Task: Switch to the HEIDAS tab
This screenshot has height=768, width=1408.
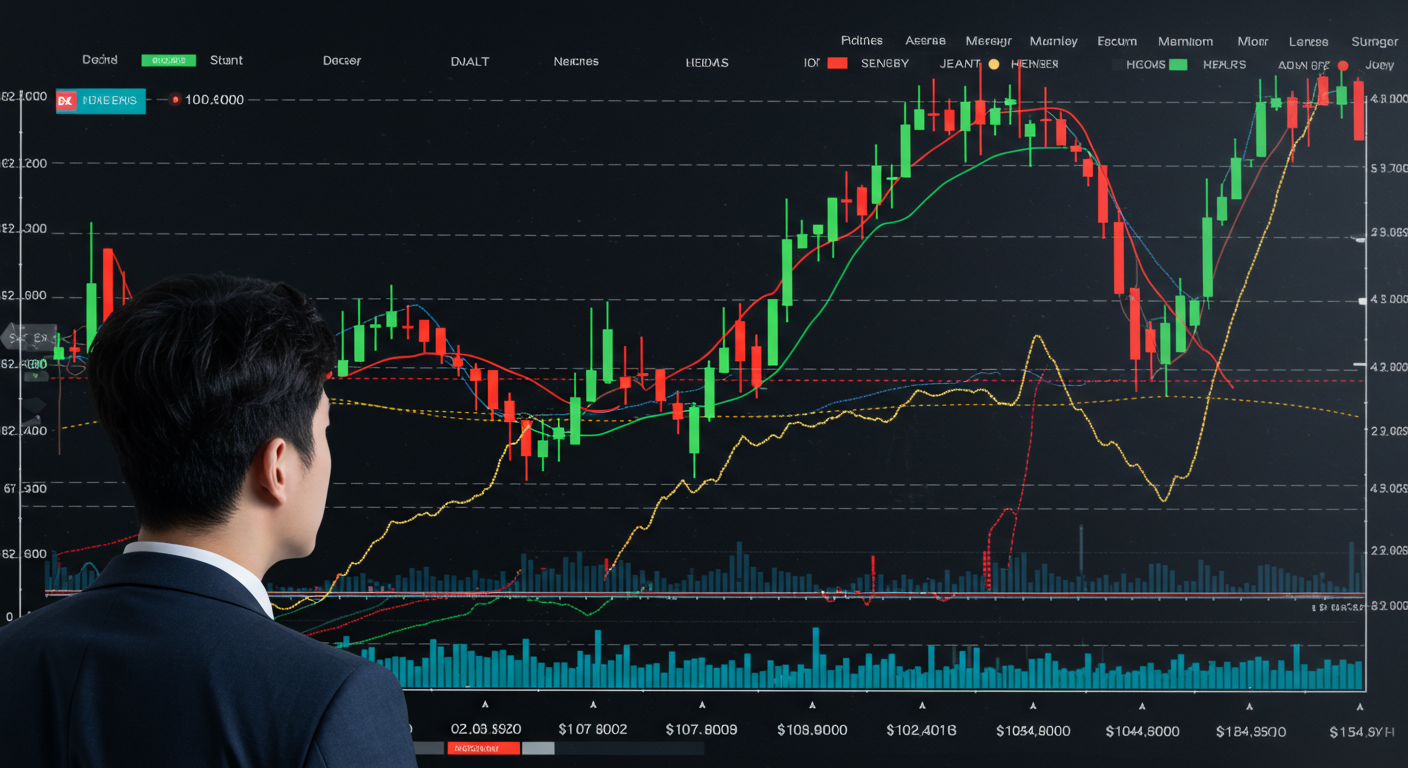Action: pyautogui.click(x=707, y=63)
